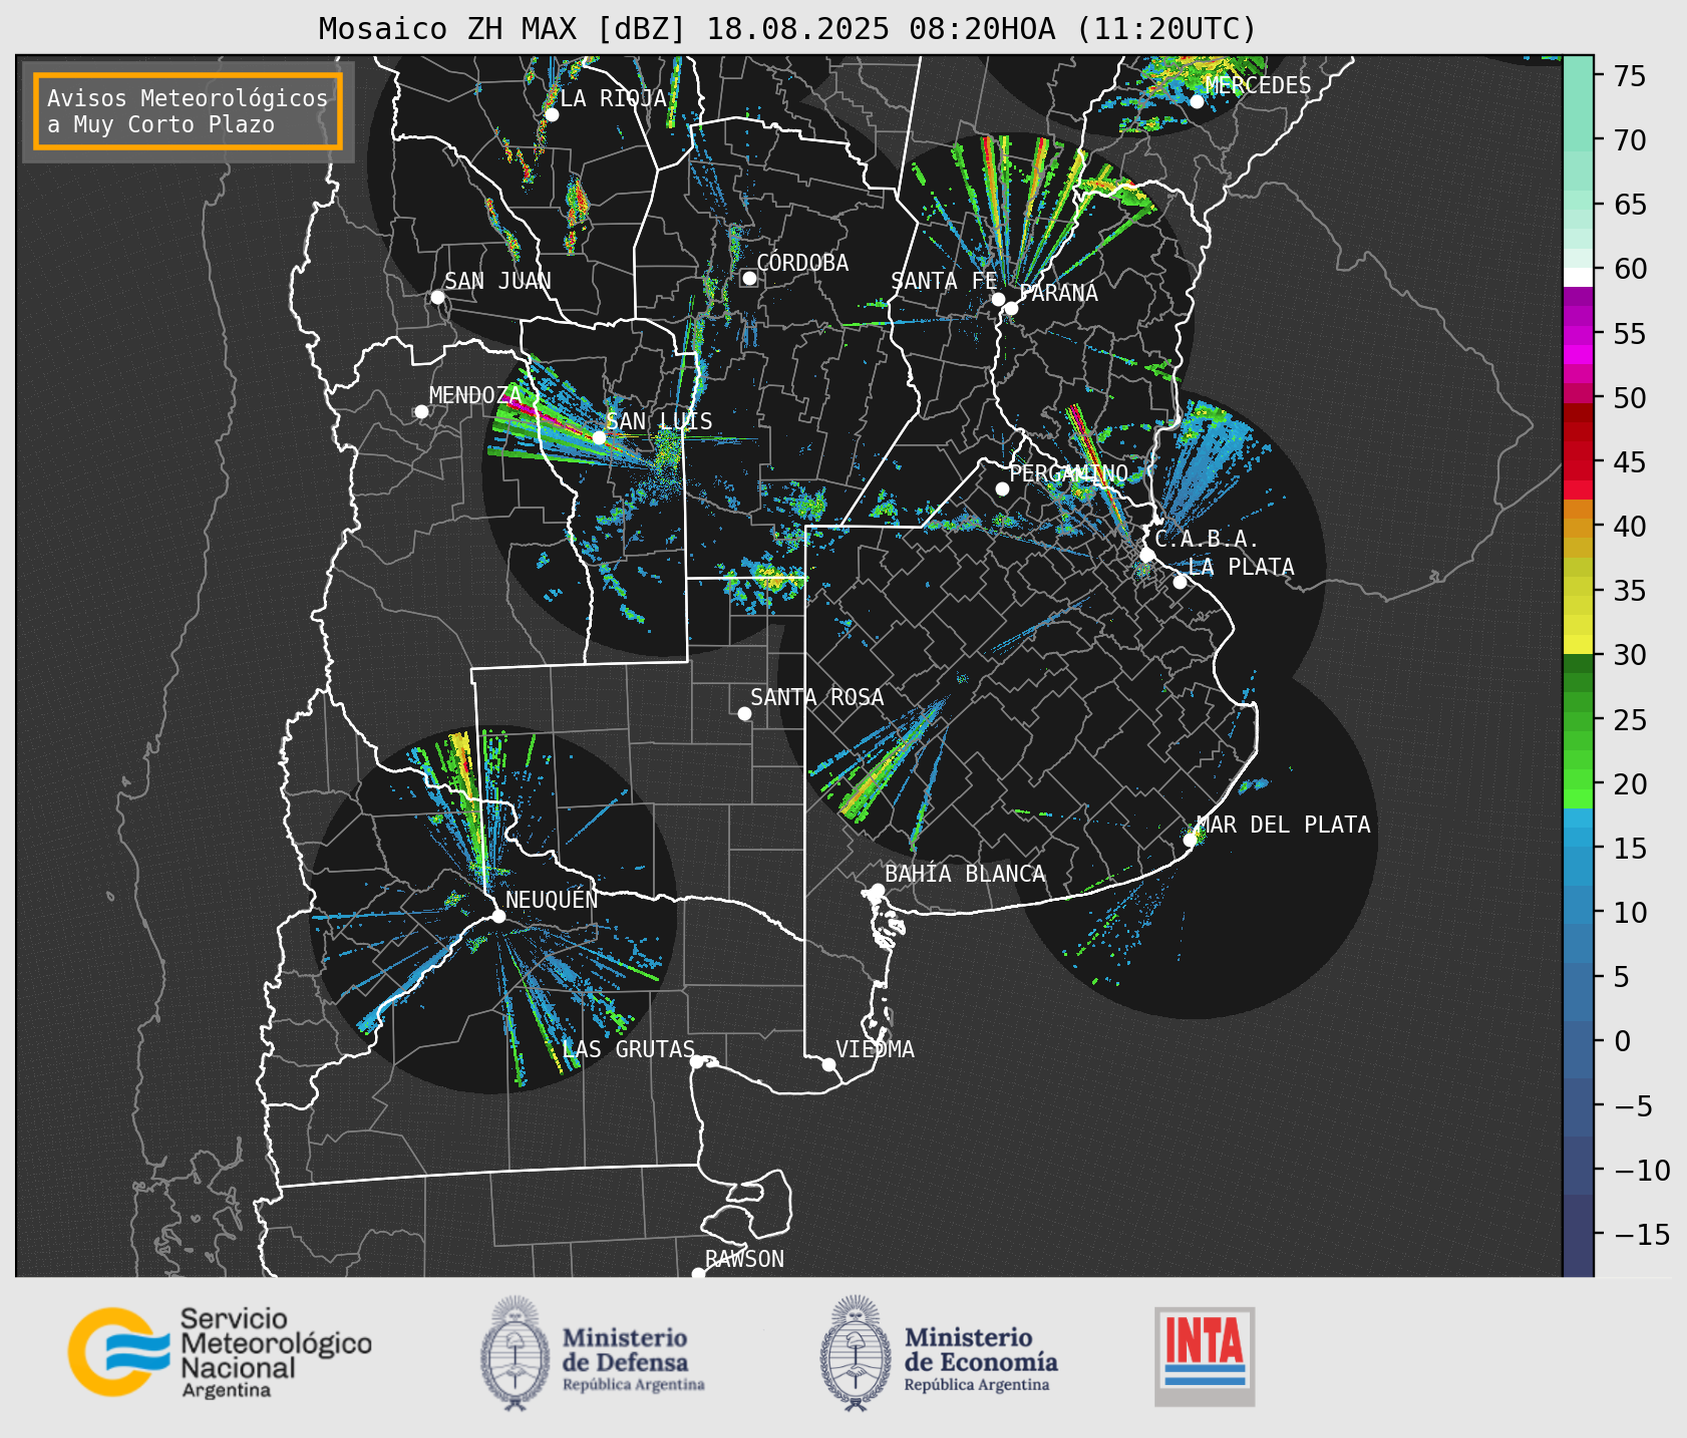Select the RAWSON city marker
The image size is (1687, 1438).
(x=698, y=1274)
